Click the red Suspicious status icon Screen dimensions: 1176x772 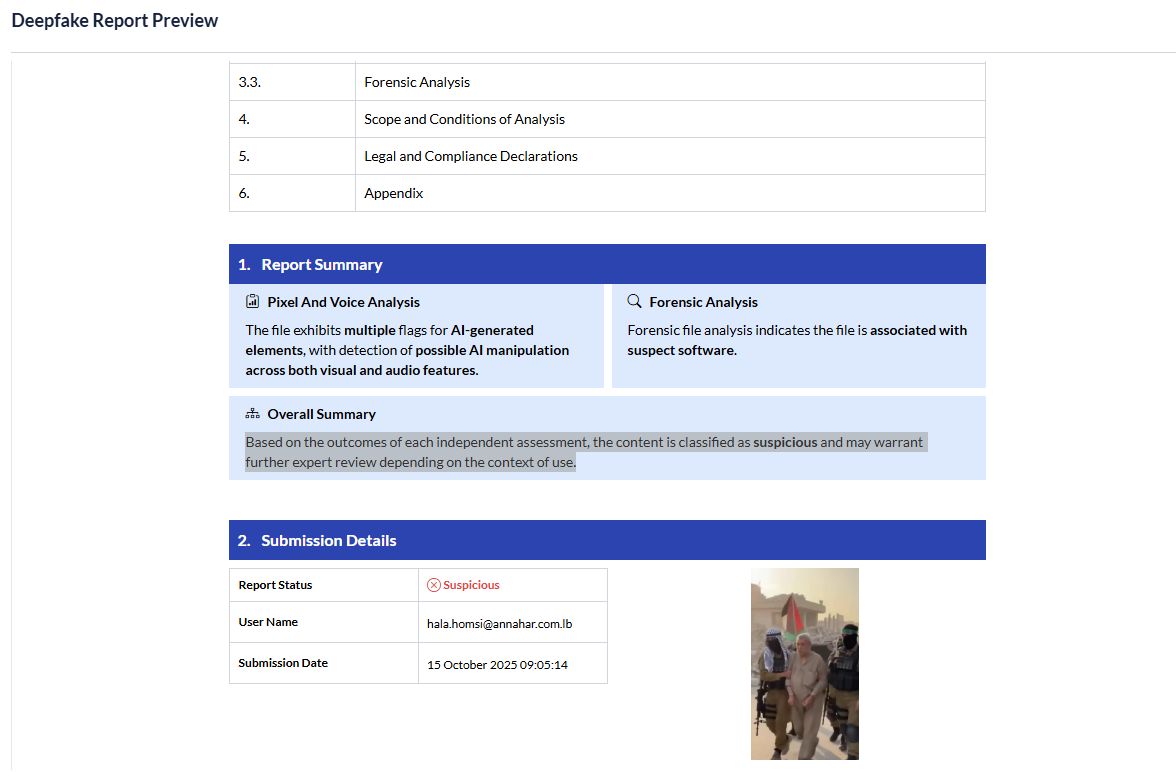433,585
